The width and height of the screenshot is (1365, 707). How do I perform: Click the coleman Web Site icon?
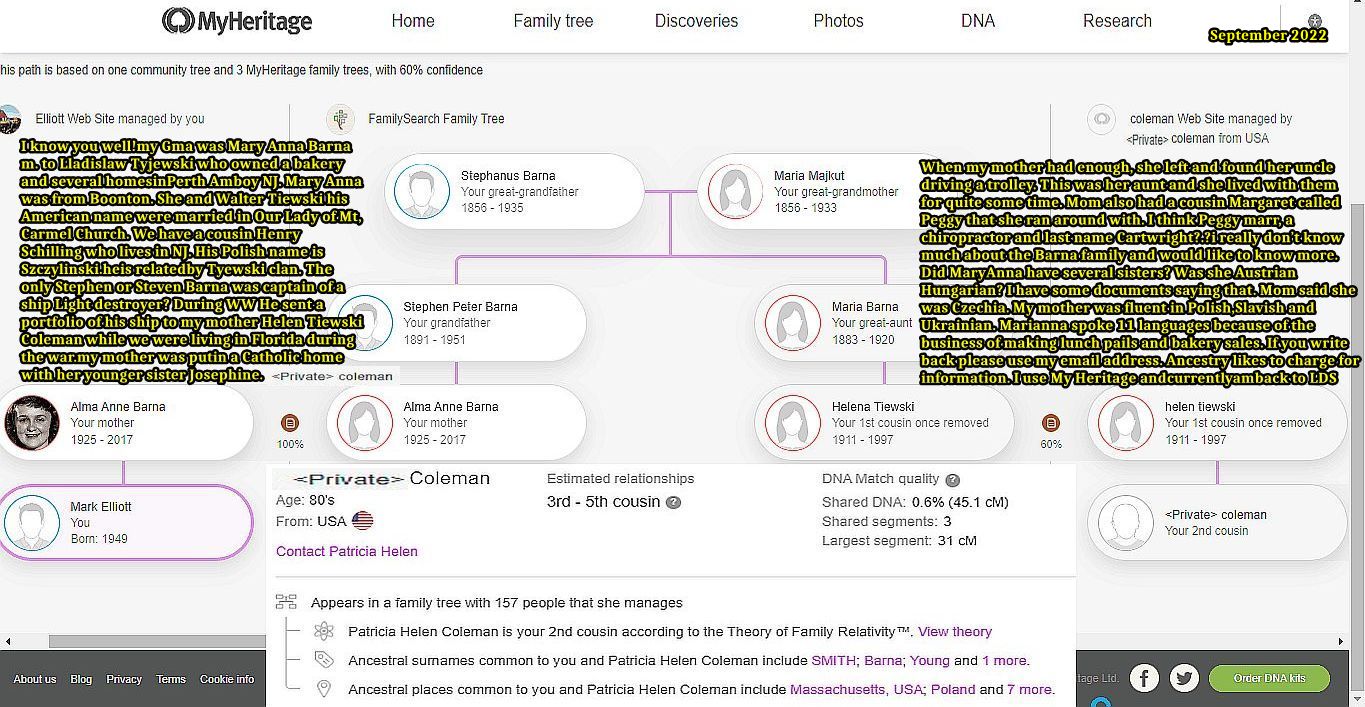pos(1101,119)
